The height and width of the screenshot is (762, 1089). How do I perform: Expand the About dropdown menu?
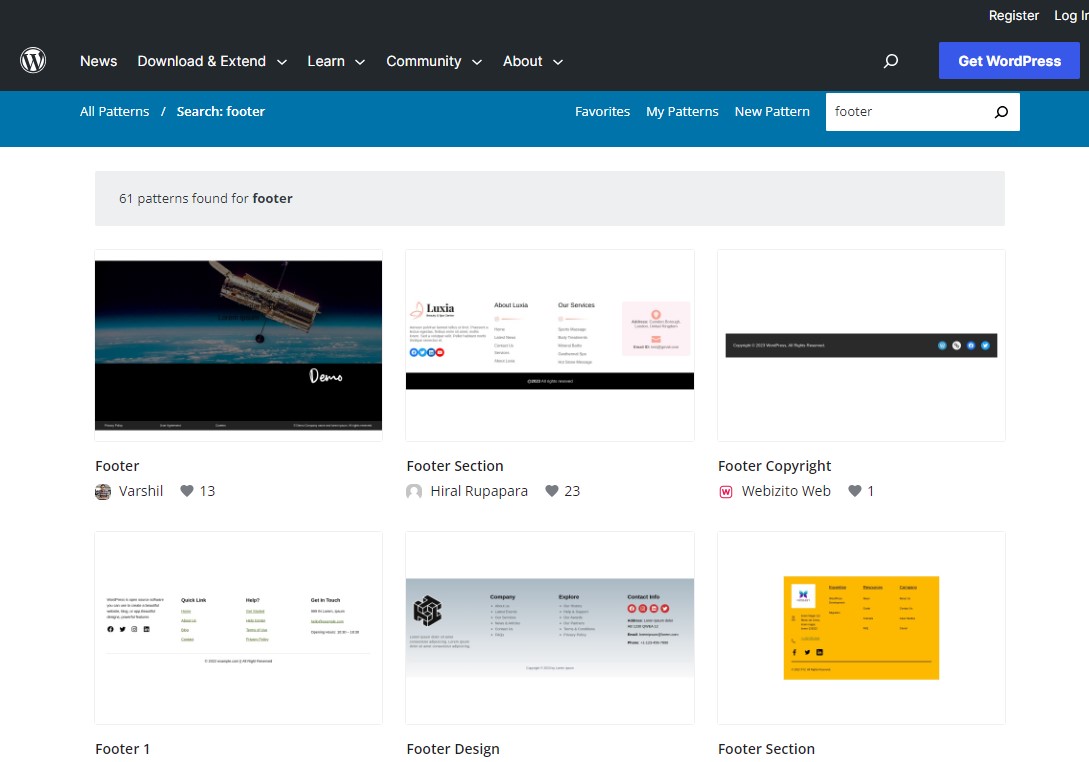pos(532,61)
